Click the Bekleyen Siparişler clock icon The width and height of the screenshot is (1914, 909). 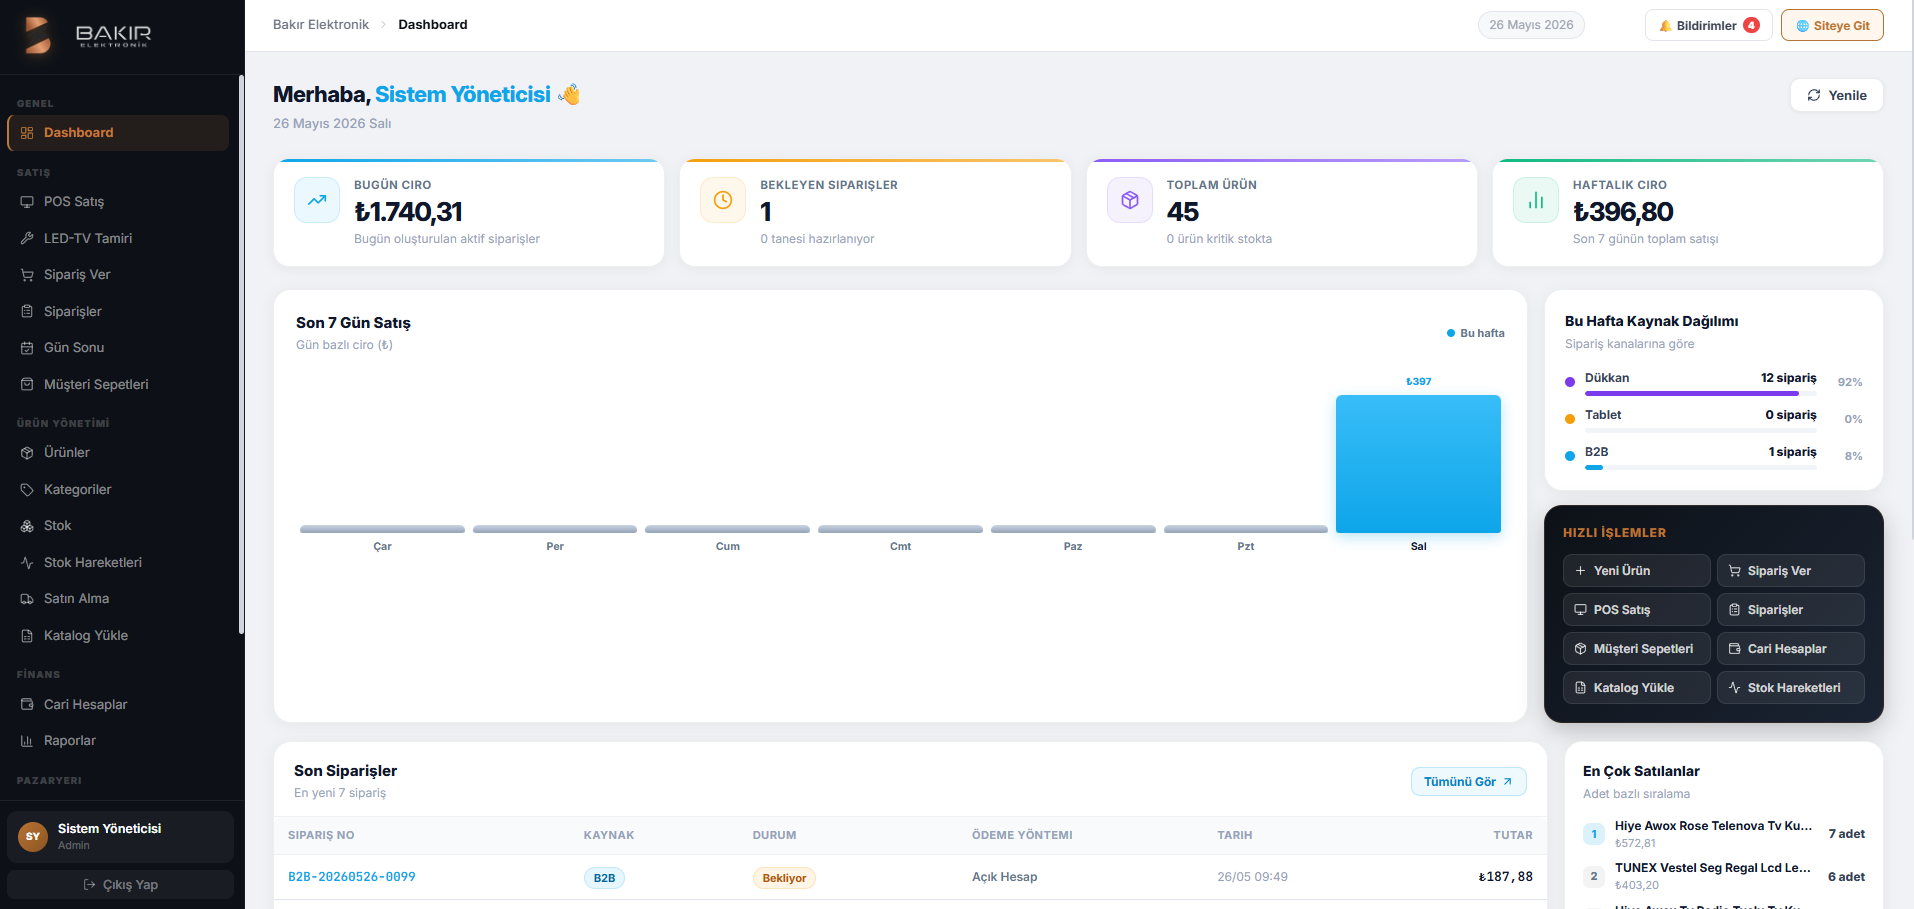(723, 200)
